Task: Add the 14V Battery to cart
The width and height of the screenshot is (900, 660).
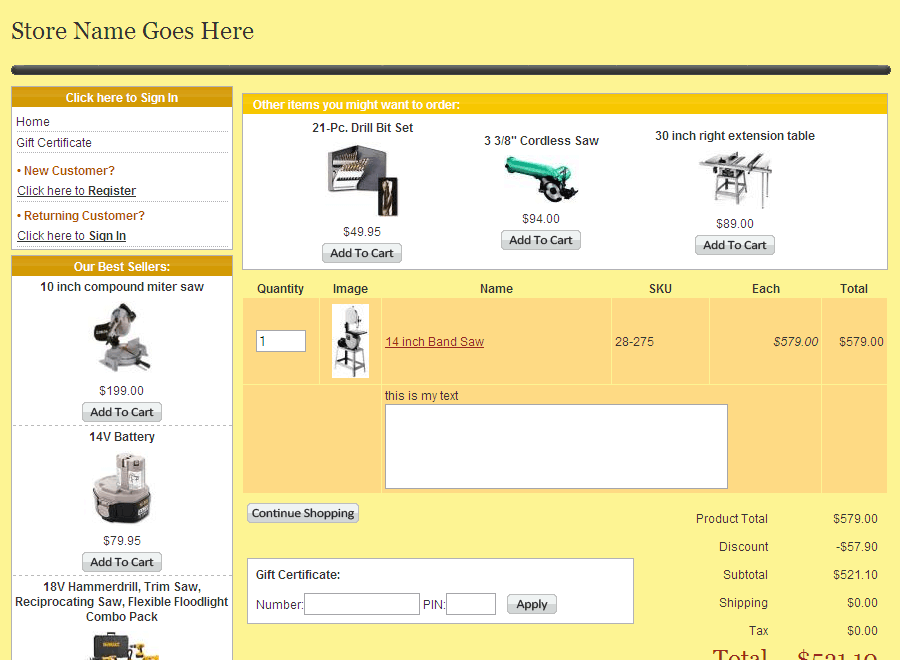Action: pos(122,562)
